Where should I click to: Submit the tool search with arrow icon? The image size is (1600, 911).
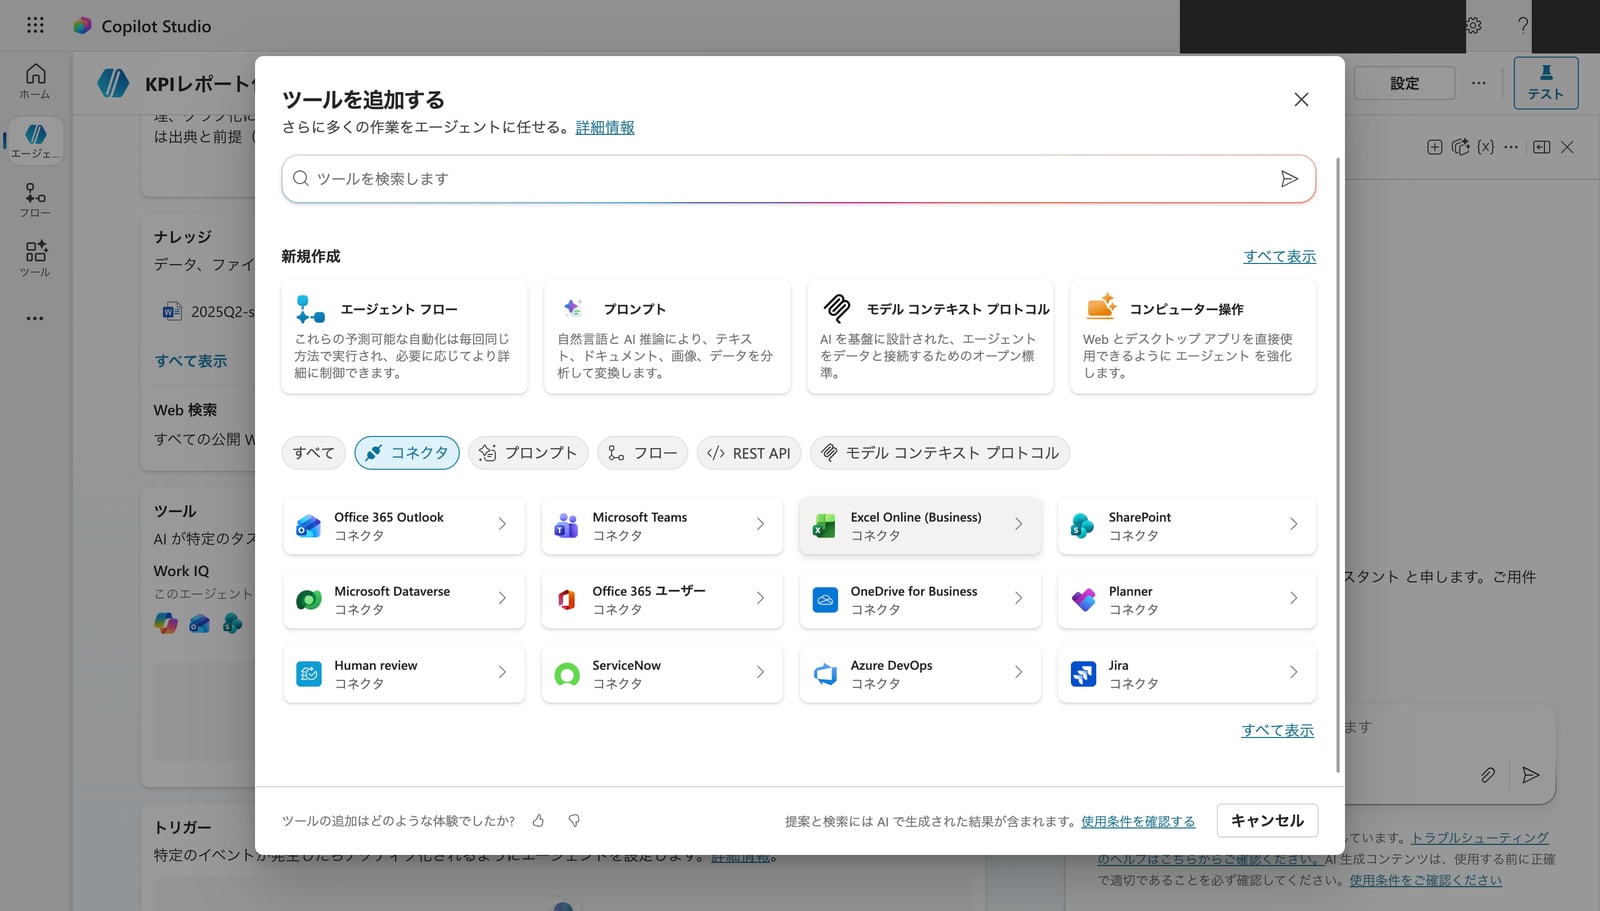coord(1289,179)
